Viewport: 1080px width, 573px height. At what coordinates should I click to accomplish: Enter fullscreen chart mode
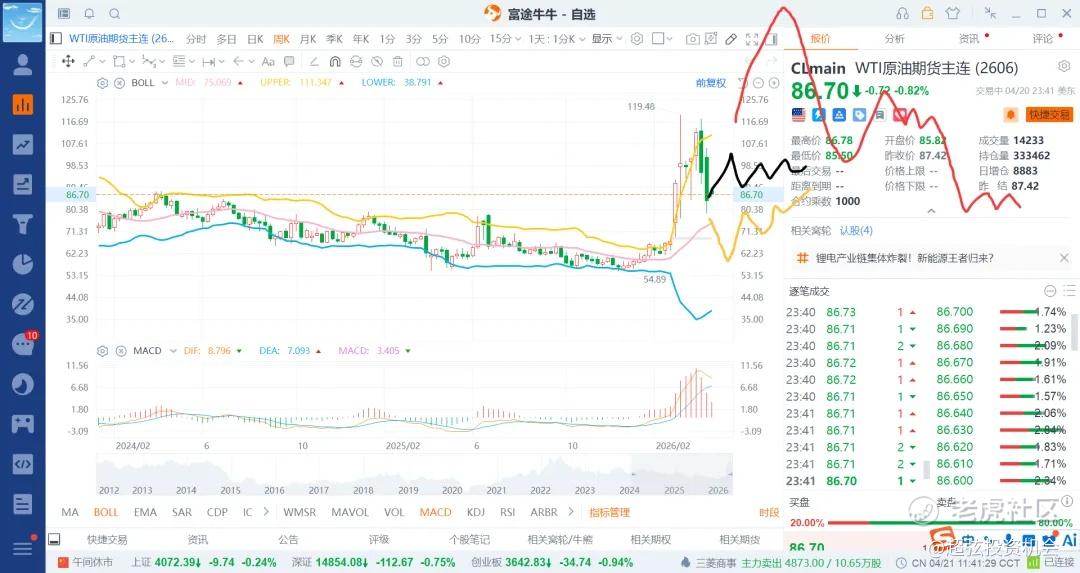click(752, 39)
